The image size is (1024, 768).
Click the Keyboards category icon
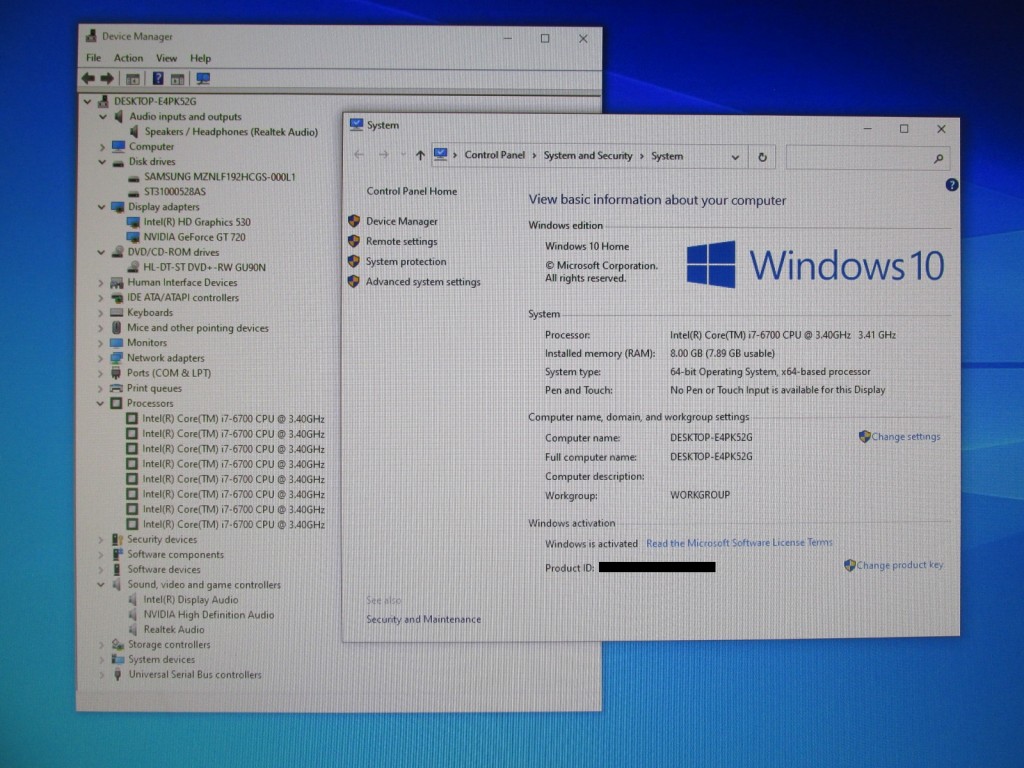click(x=117, y=313)
